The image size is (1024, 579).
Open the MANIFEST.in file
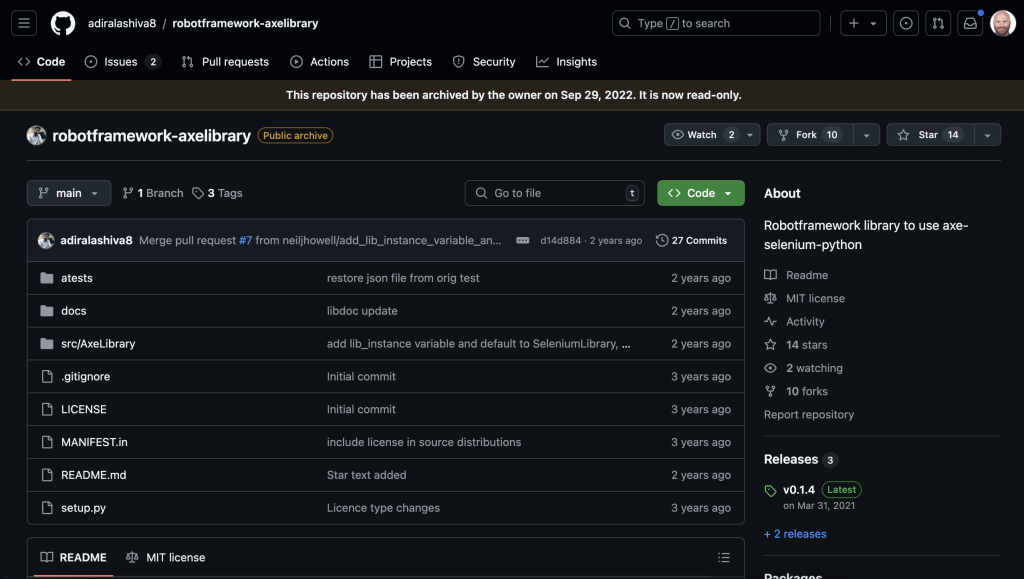click(x=94, y=442)
